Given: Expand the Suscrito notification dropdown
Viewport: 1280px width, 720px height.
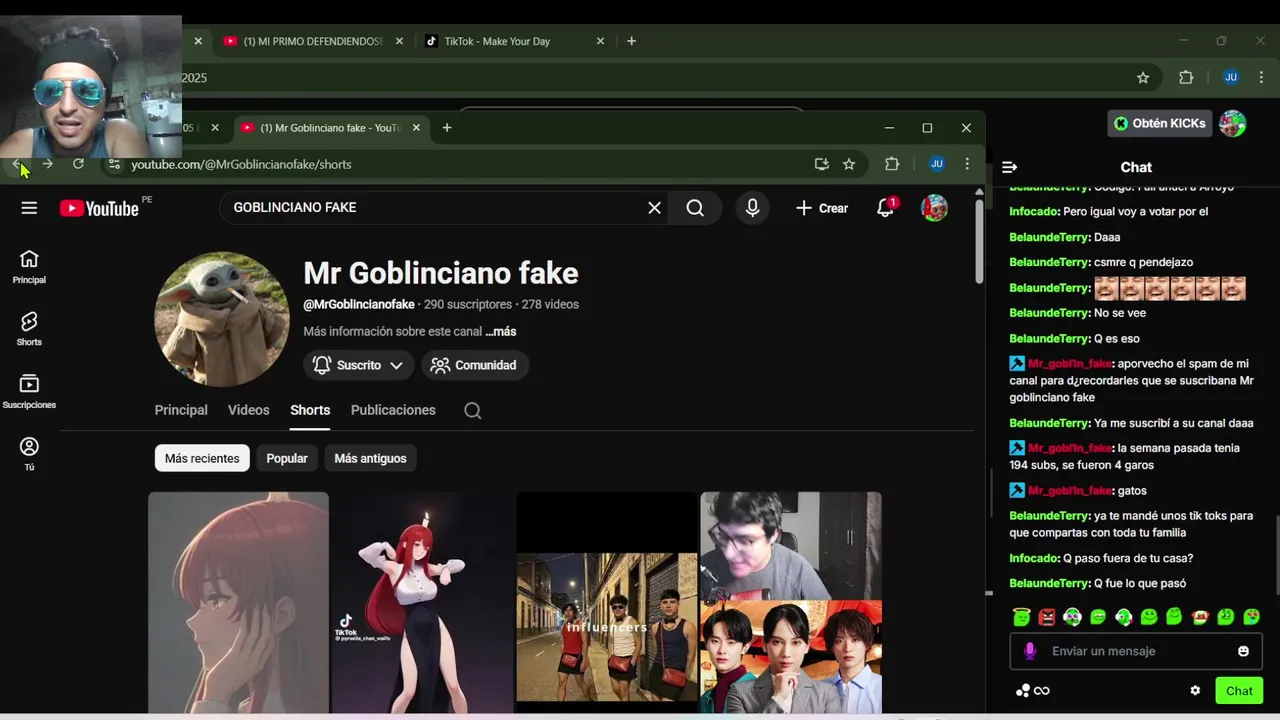Looking at the screenshot, I should click(x=358, y=365).
